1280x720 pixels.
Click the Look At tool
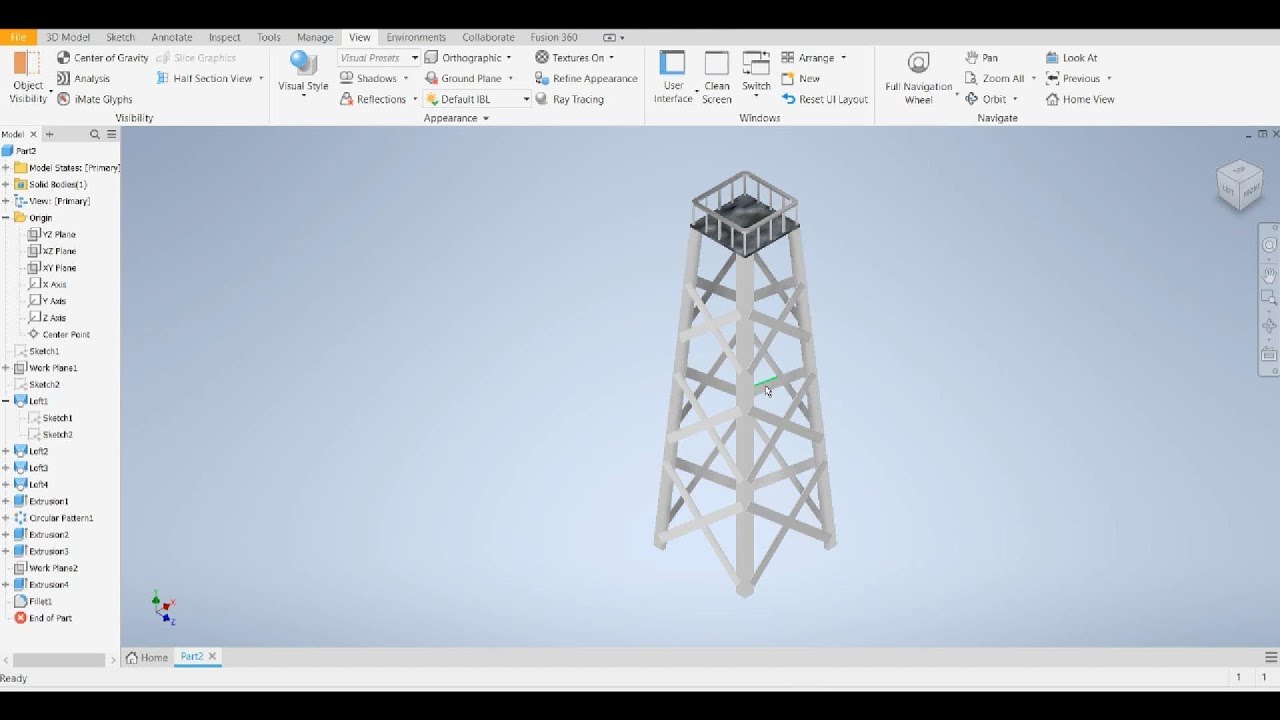pos(1071,58)
